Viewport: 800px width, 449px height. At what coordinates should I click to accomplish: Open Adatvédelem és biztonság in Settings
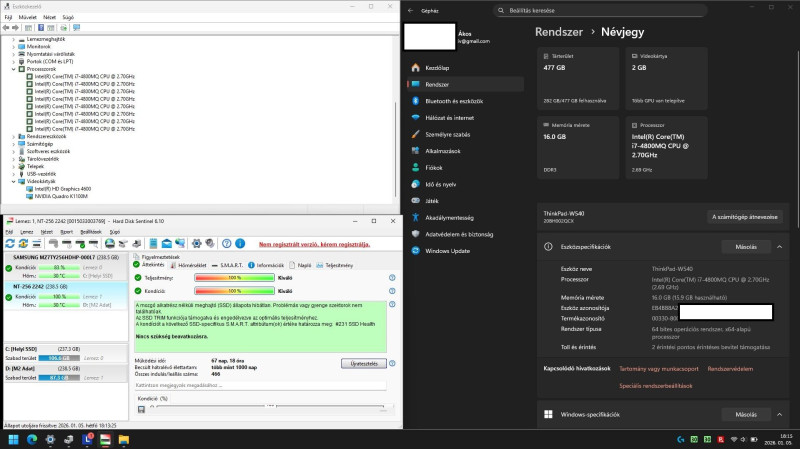coord(459,234)
